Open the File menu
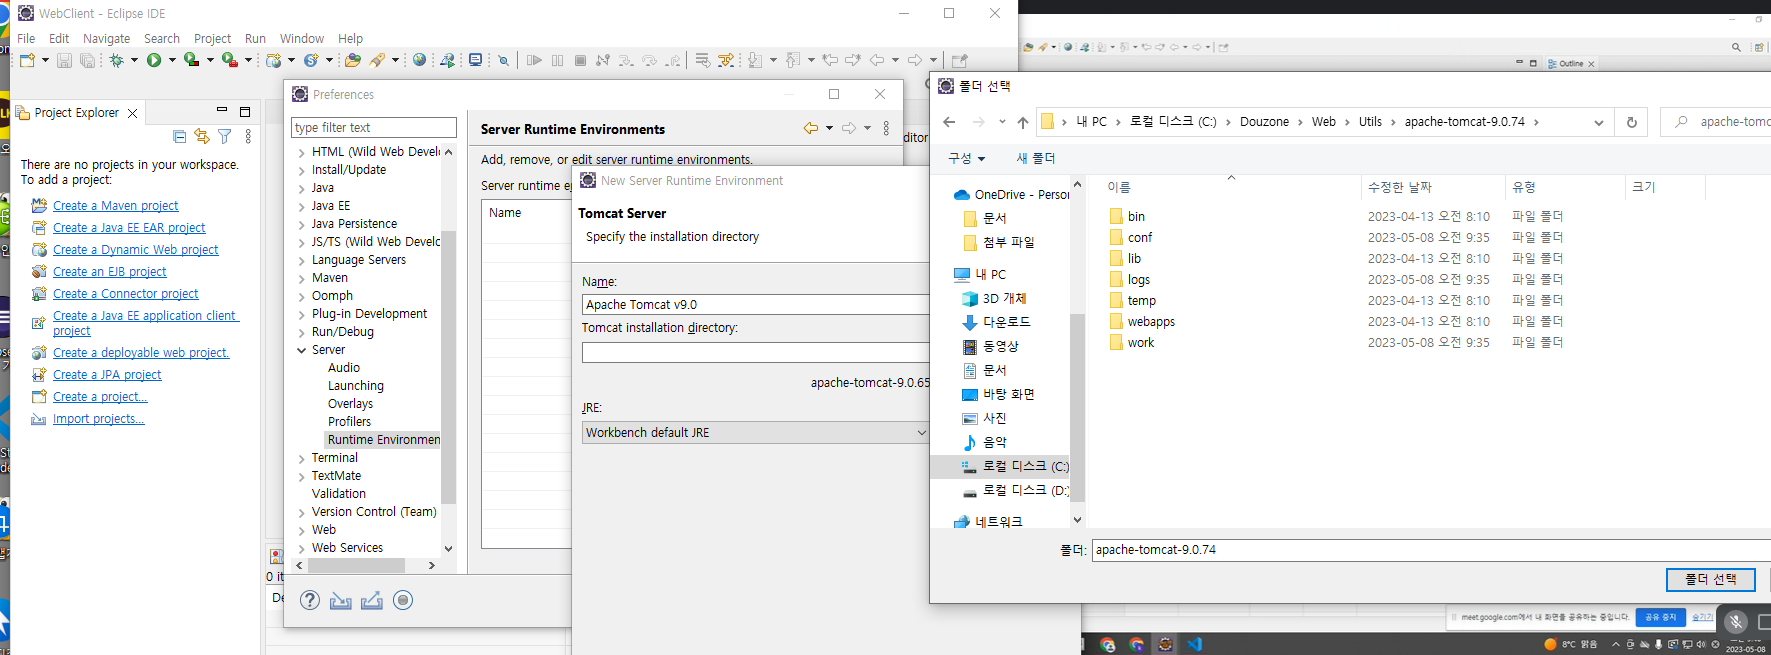 (26, 38)
